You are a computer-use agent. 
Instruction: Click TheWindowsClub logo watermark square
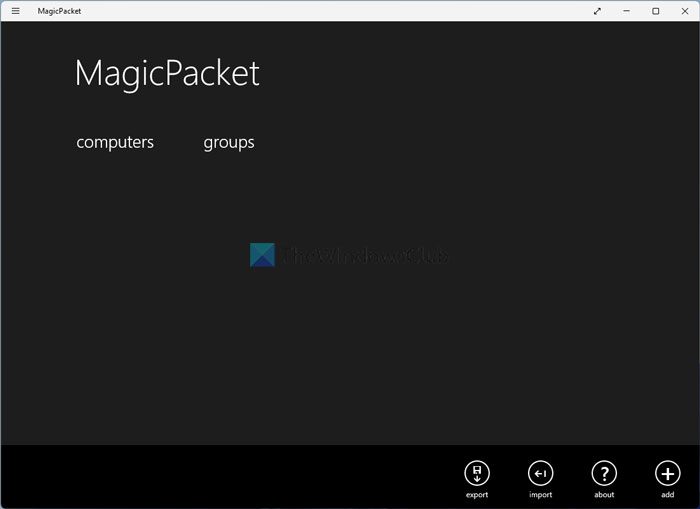pyautogui.click(x=262, y=255)
